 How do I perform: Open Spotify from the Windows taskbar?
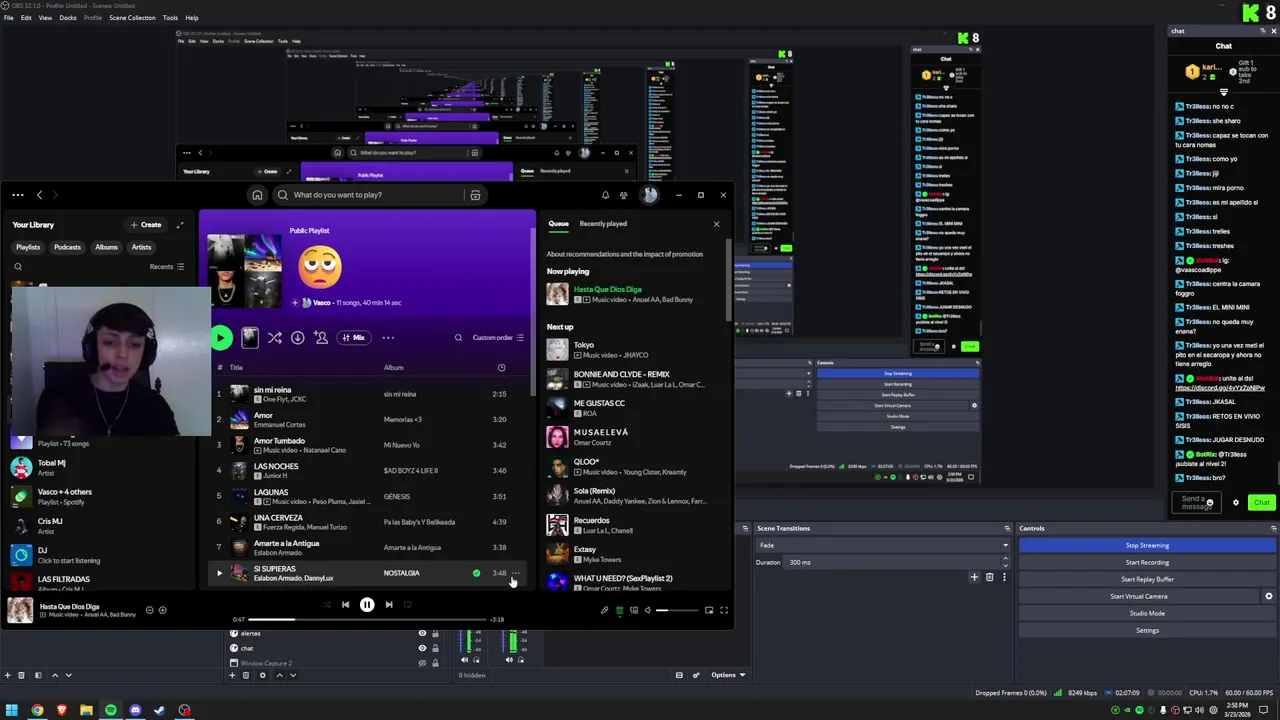[x=110, y=710]
